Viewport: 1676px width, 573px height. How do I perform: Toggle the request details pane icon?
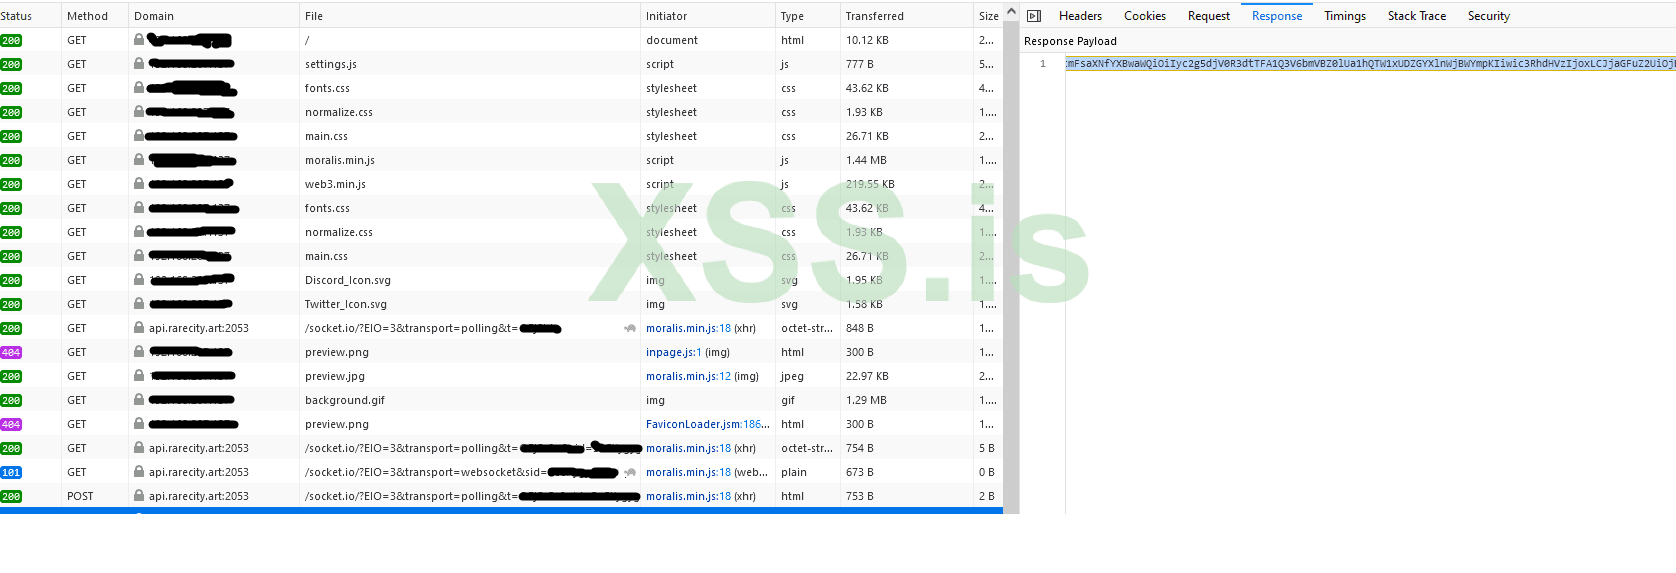[1034, 16]
